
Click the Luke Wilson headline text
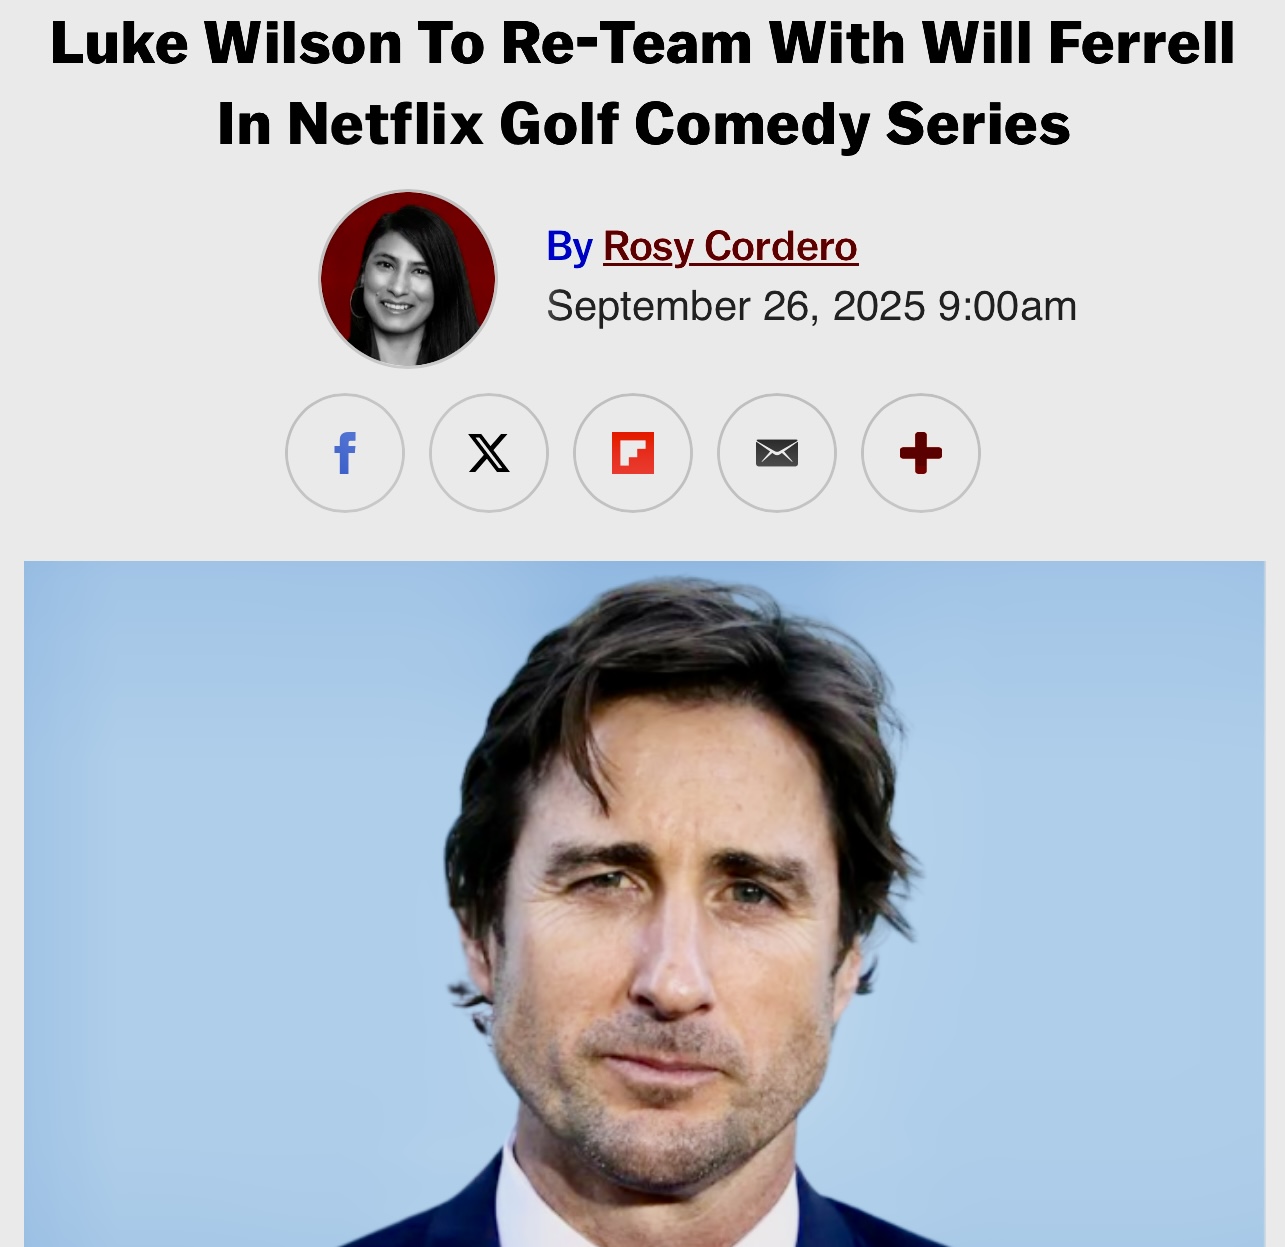click(643, 84)
